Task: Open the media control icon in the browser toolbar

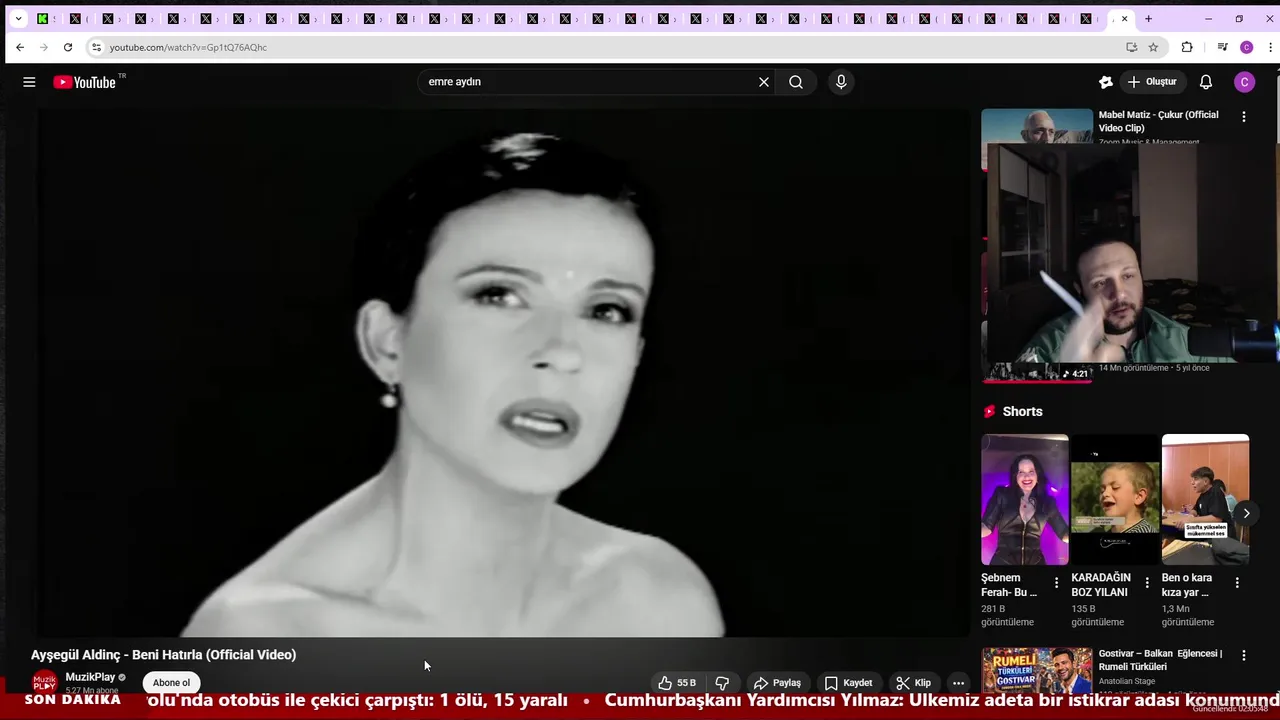Action: tap(1222, 47)
